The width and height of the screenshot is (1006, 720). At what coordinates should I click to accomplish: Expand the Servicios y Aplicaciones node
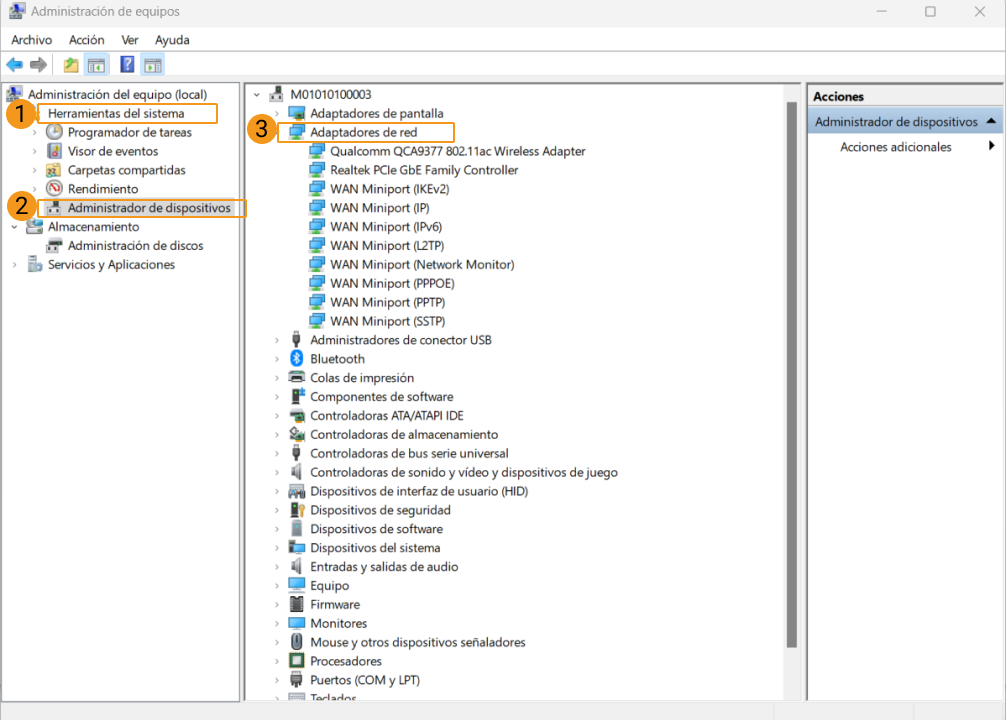click(x=14, y=265)
